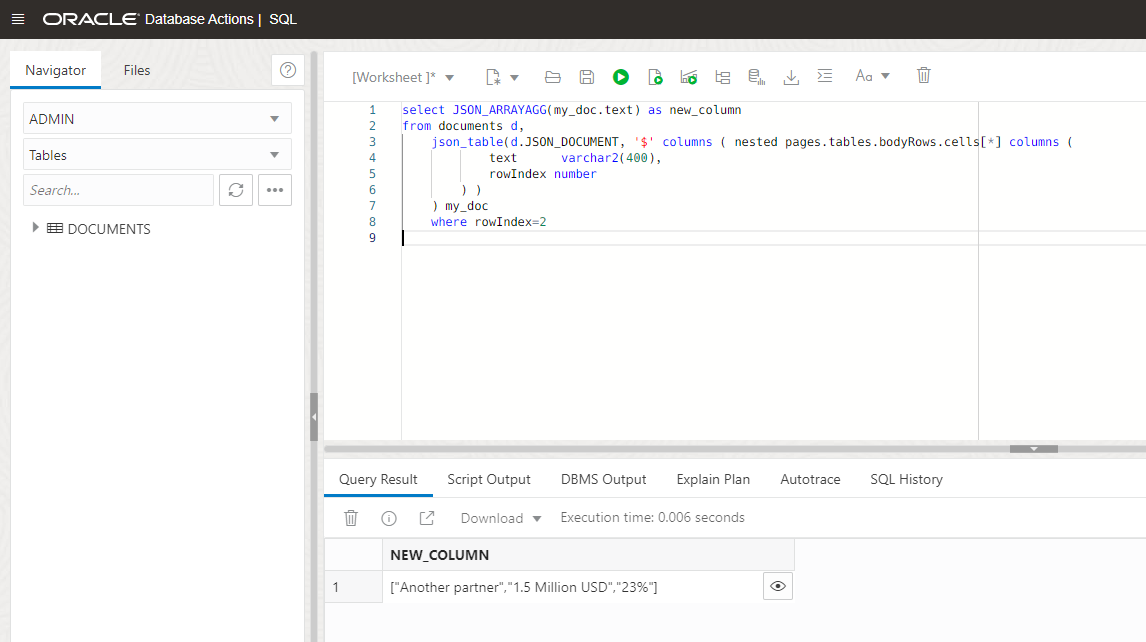Screen dimensions: 1146x642
Task: Click the Explain Plan toolbar icon
Action: pos(723,77)
